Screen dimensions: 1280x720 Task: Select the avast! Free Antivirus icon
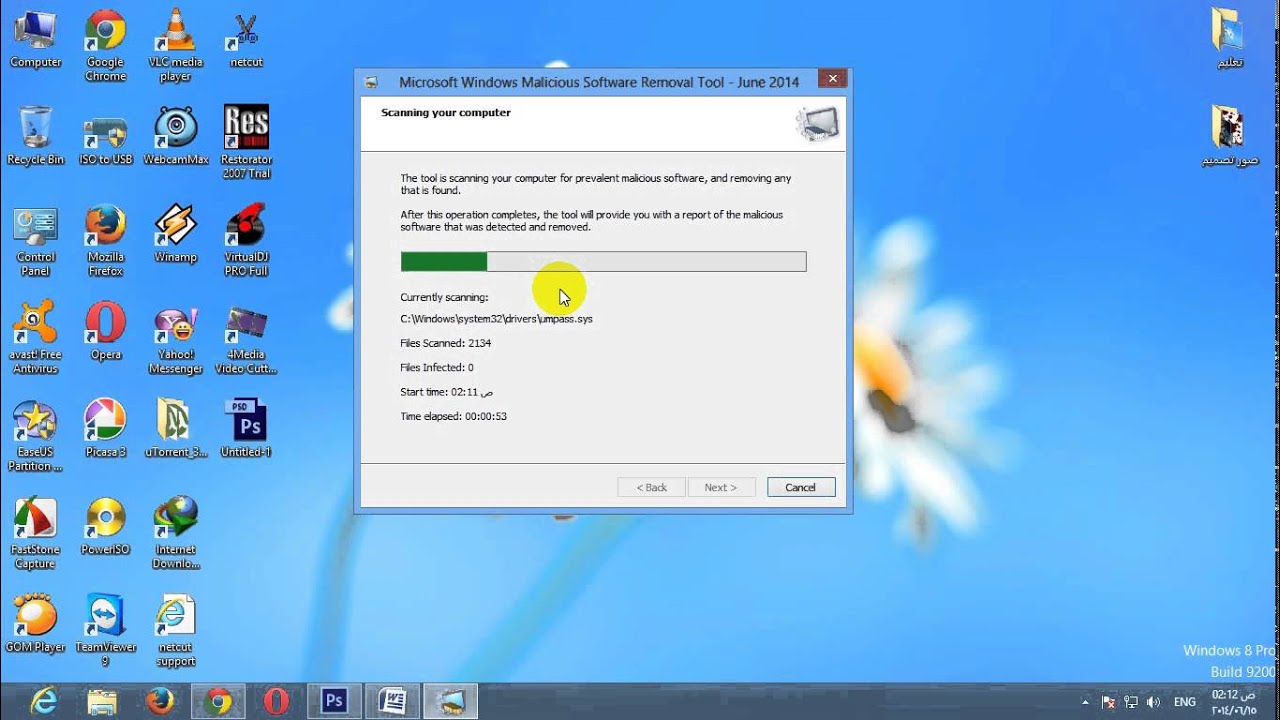[35, 338]
